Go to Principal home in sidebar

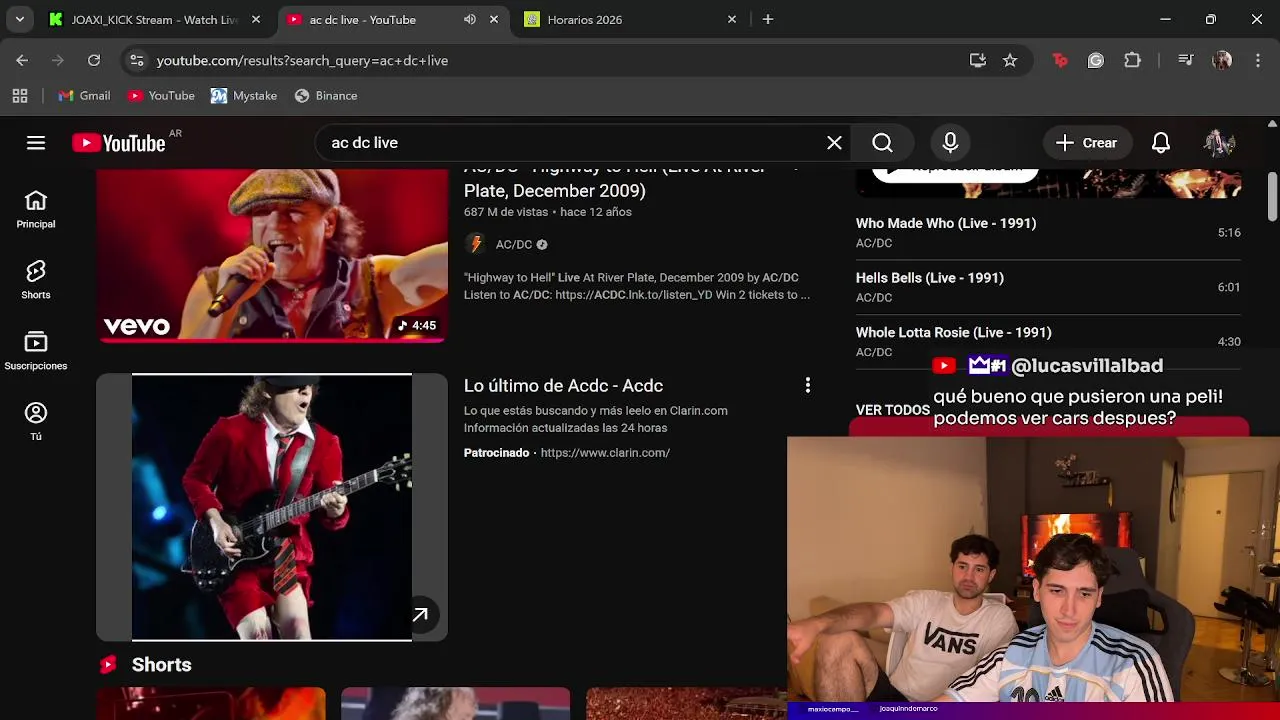[36, 210]
